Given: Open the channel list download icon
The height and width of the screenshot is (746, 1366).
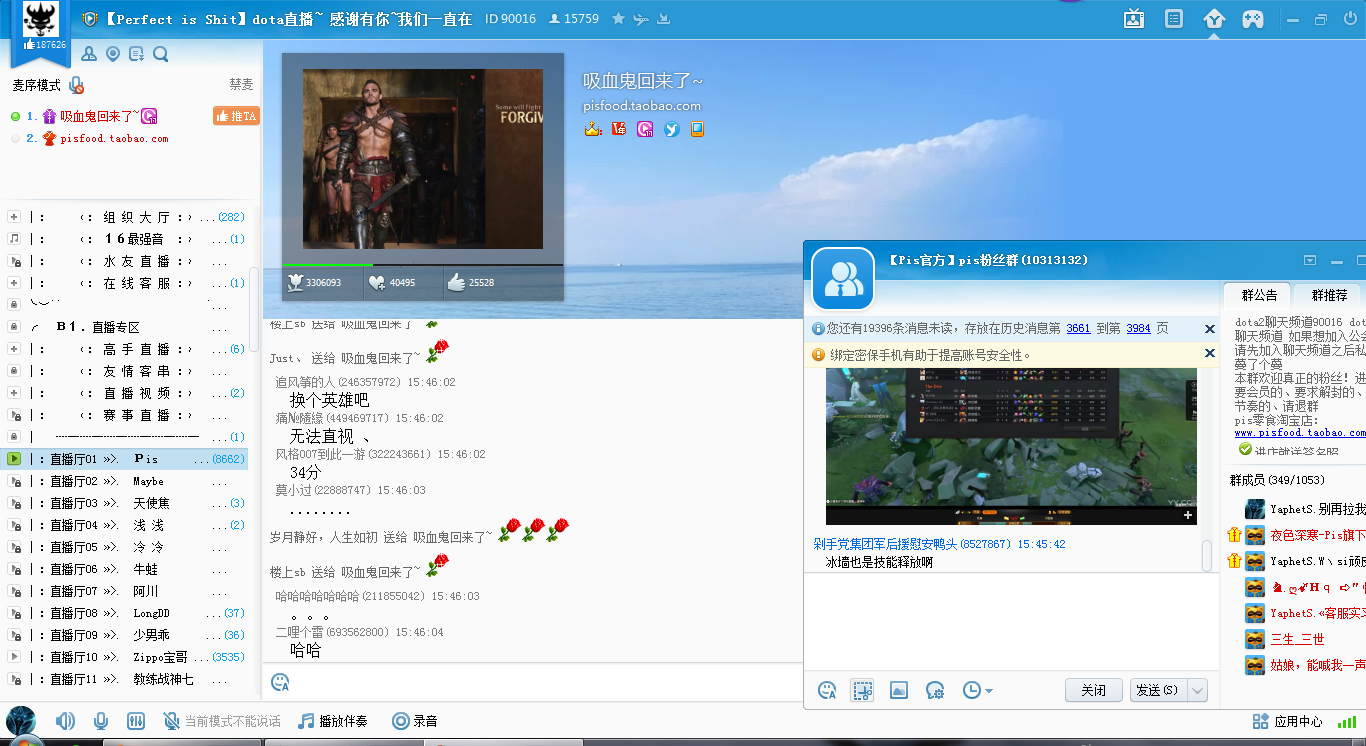Looking at the screenshot, I should 137,54.
